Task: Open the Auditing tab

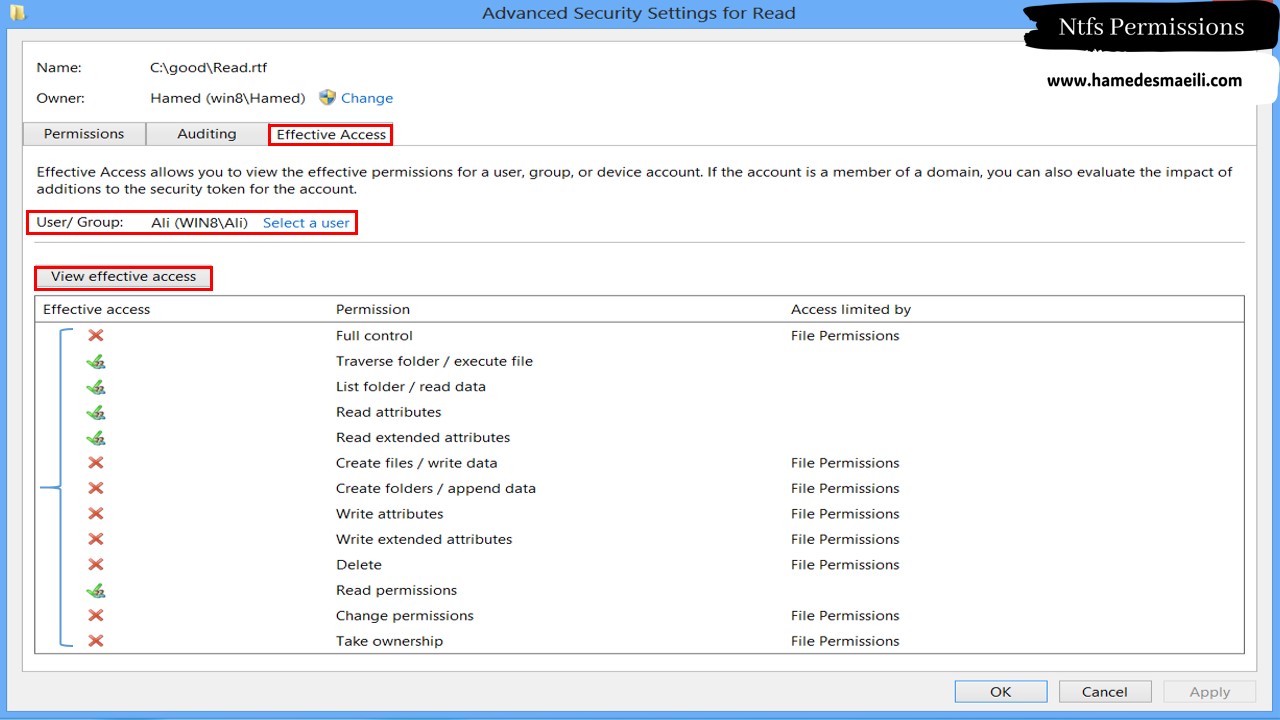Action: (207, 134)
